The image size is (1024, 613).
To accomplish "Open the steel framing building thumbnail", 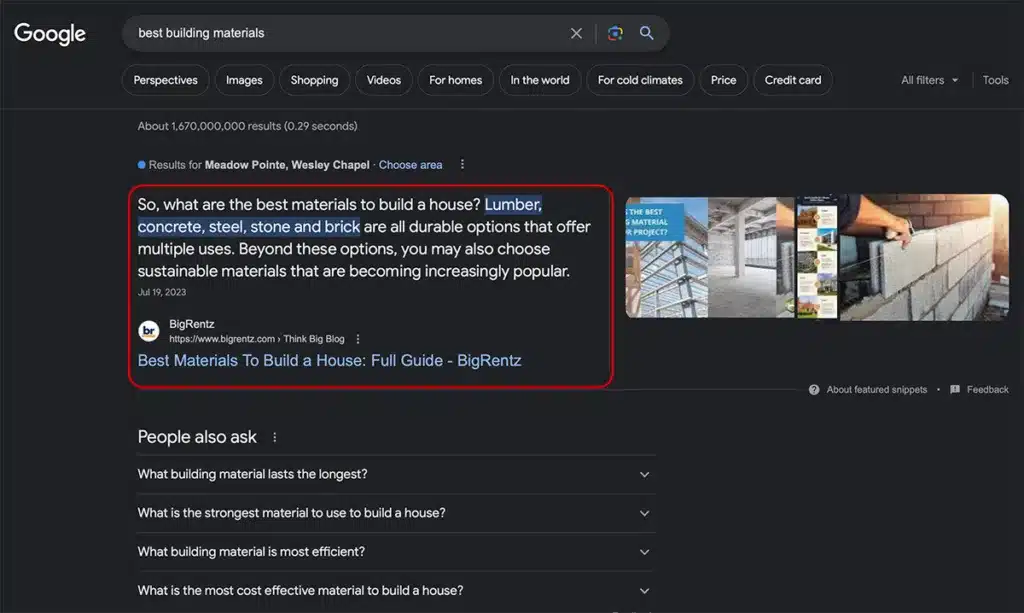I will click(666, 257).
